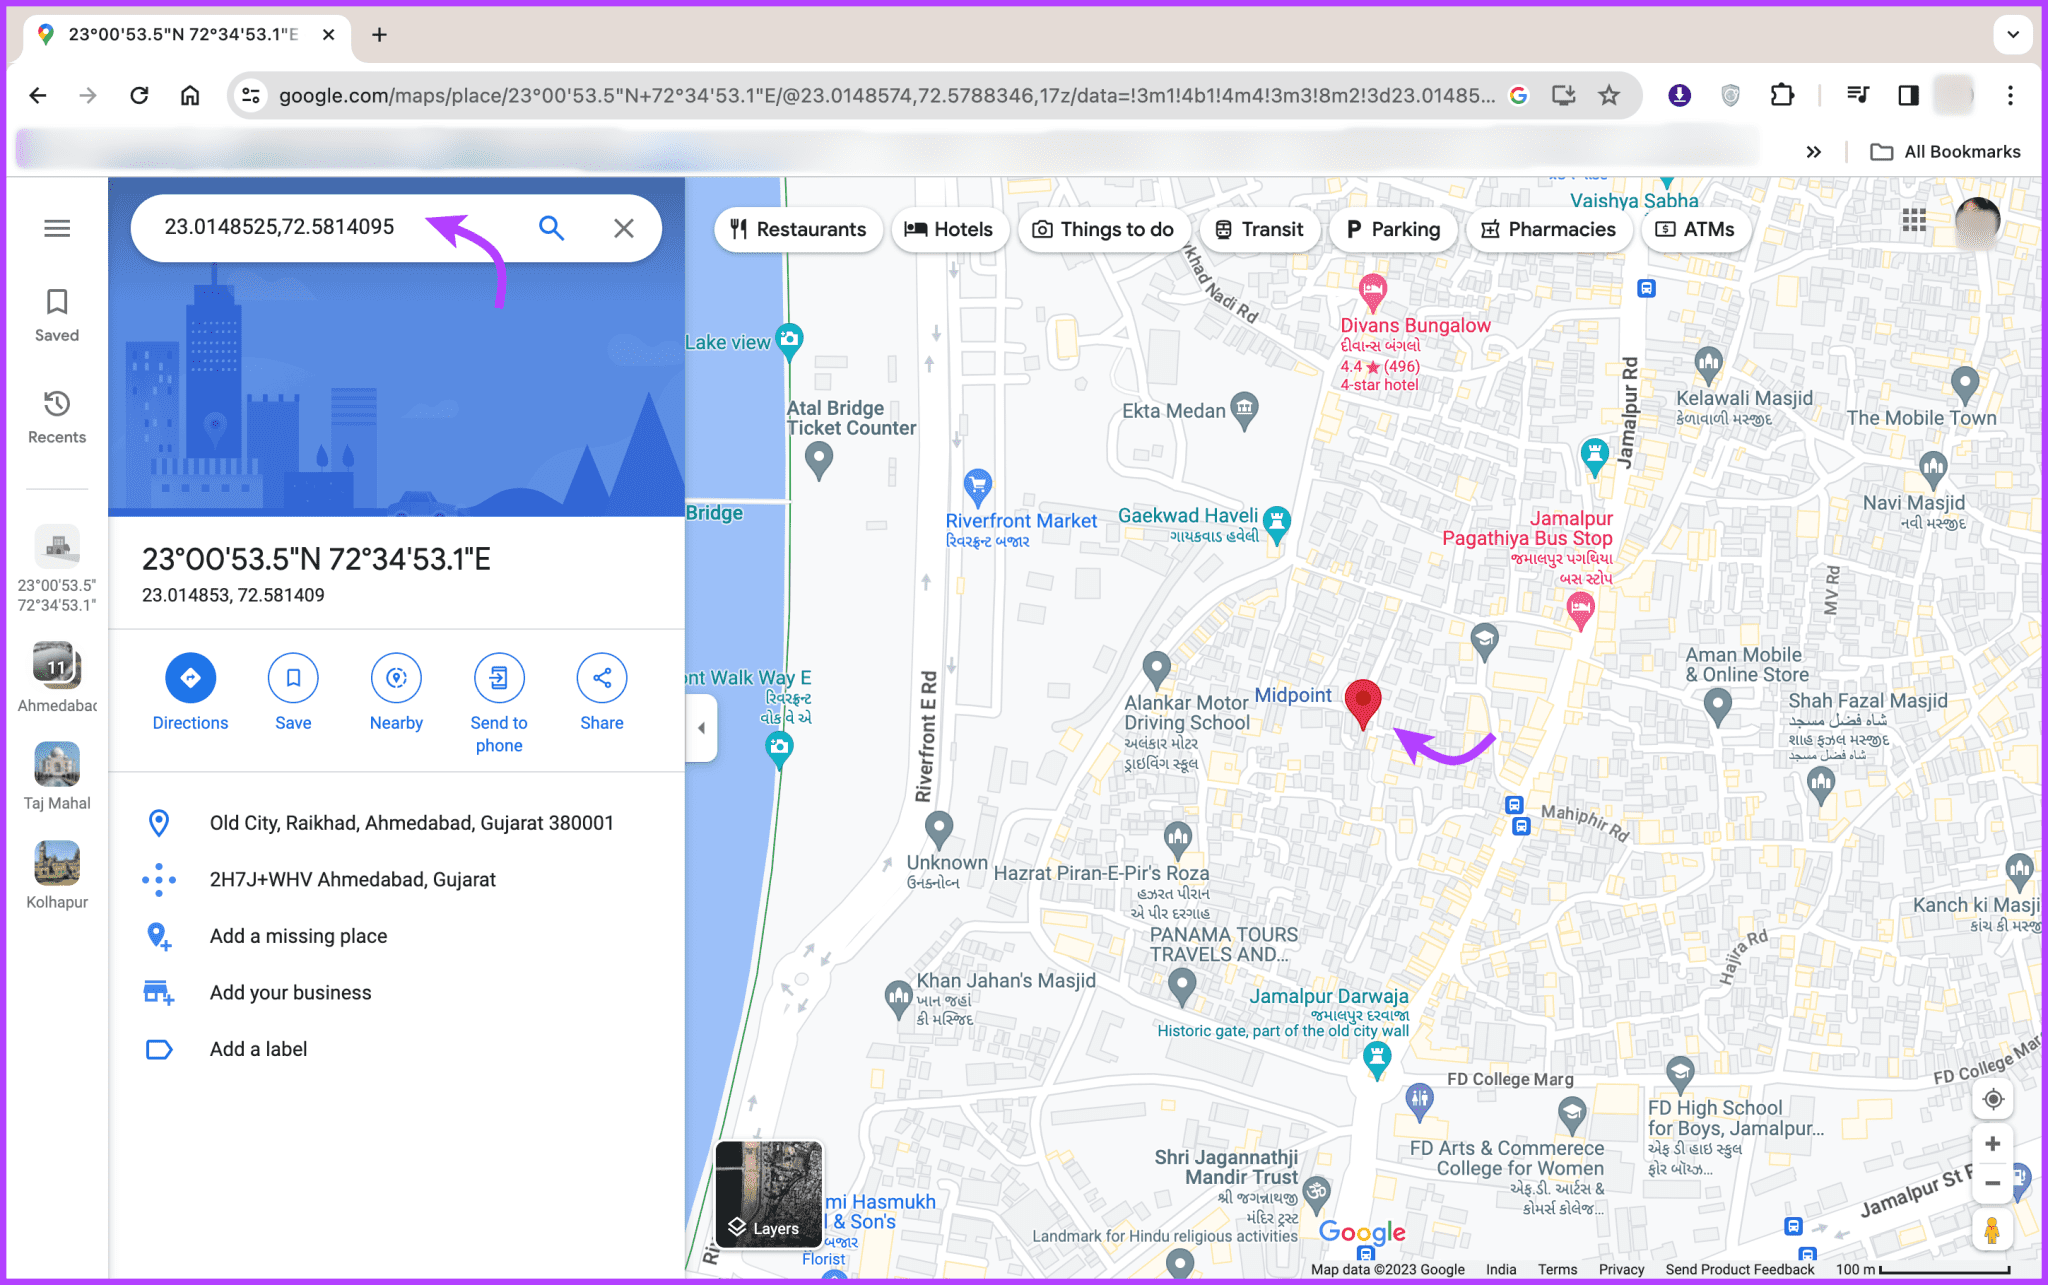This screenshot has height=1285, width=2048.
Task: Collapse the left place panel
Action: pos(701,728)
